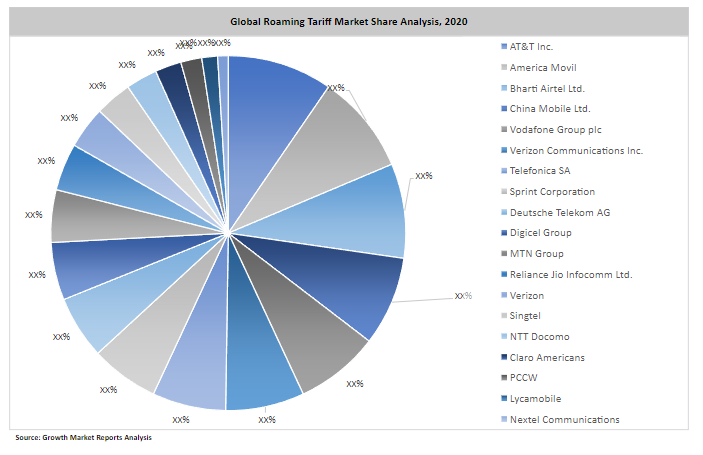Click the China Mobile Ltd. legend swatch
This screenshot has width=703, height=455.
point(504,109)
